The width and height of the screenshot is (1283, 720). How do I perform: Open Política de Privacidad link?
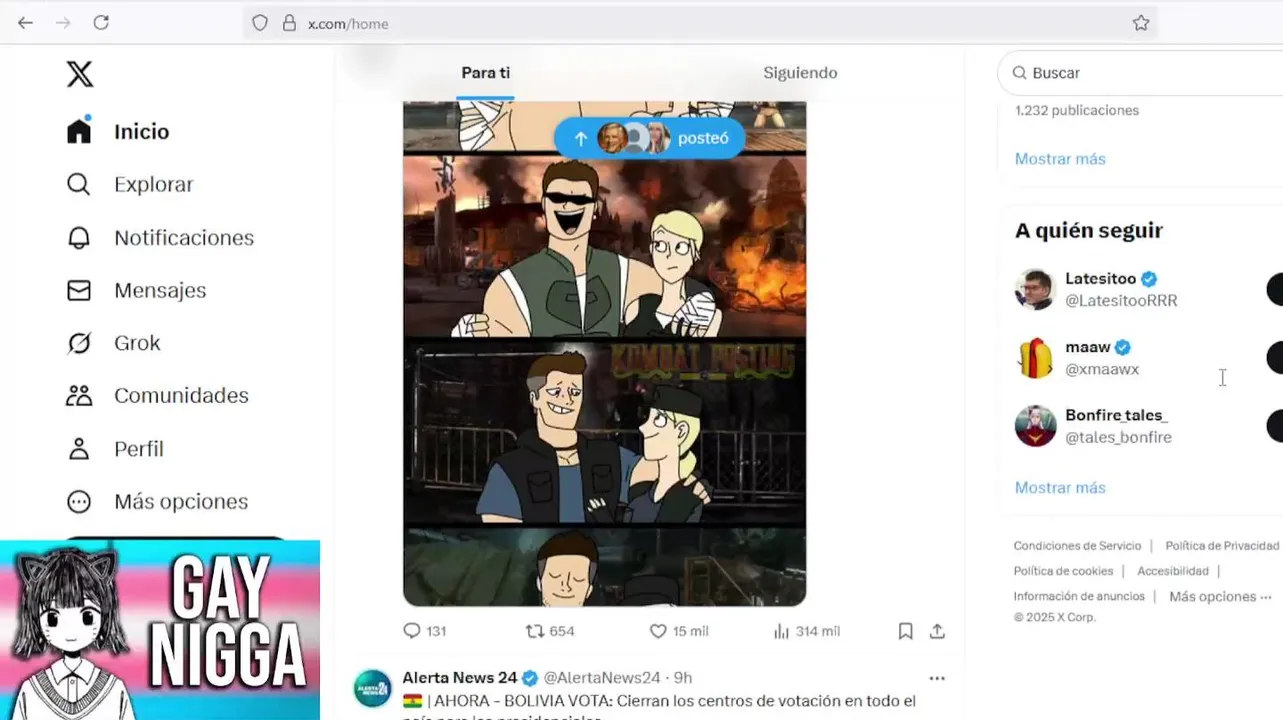pos(1222,546)
